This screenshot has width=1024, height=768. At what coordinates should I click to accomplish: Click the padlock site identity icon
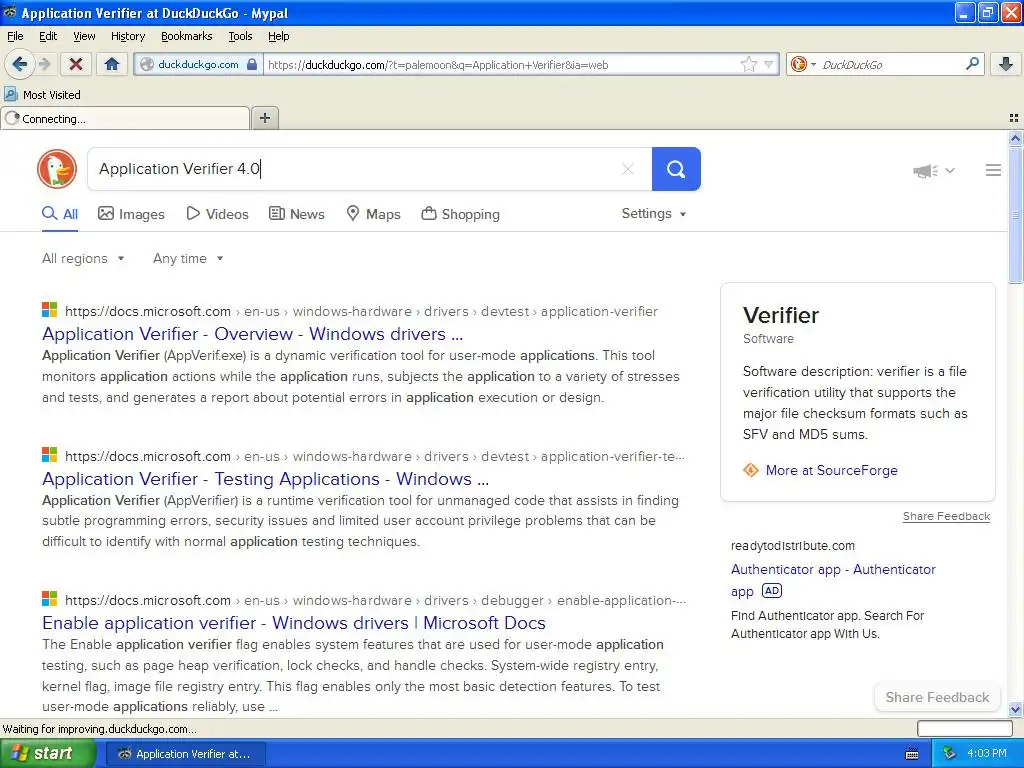pyautogui.click(x=252, y=64)
